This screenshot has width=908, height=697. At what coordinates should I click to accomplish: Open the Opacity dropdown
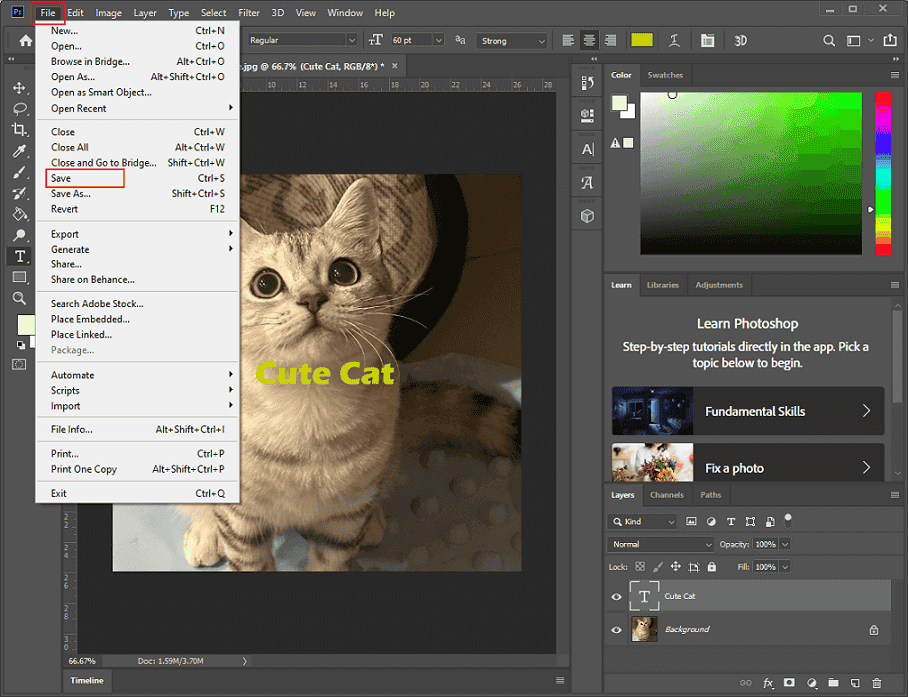(784, 544)
